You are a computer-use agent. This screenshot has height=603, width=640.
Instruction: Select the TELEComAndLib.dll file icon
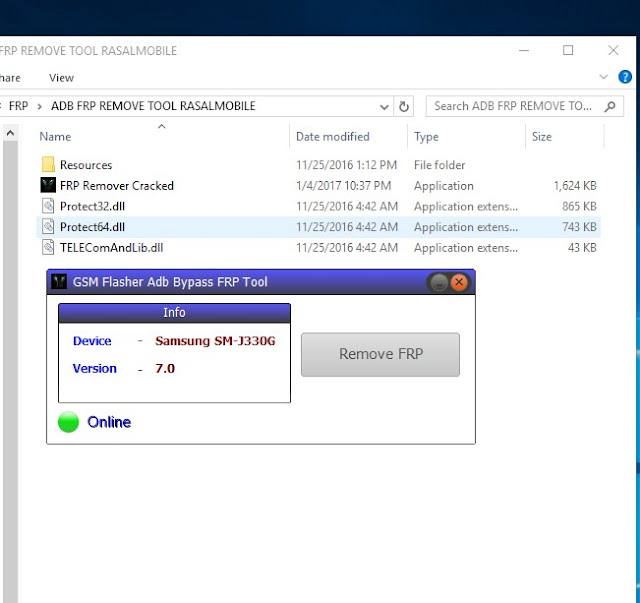(x=48, y=247)
